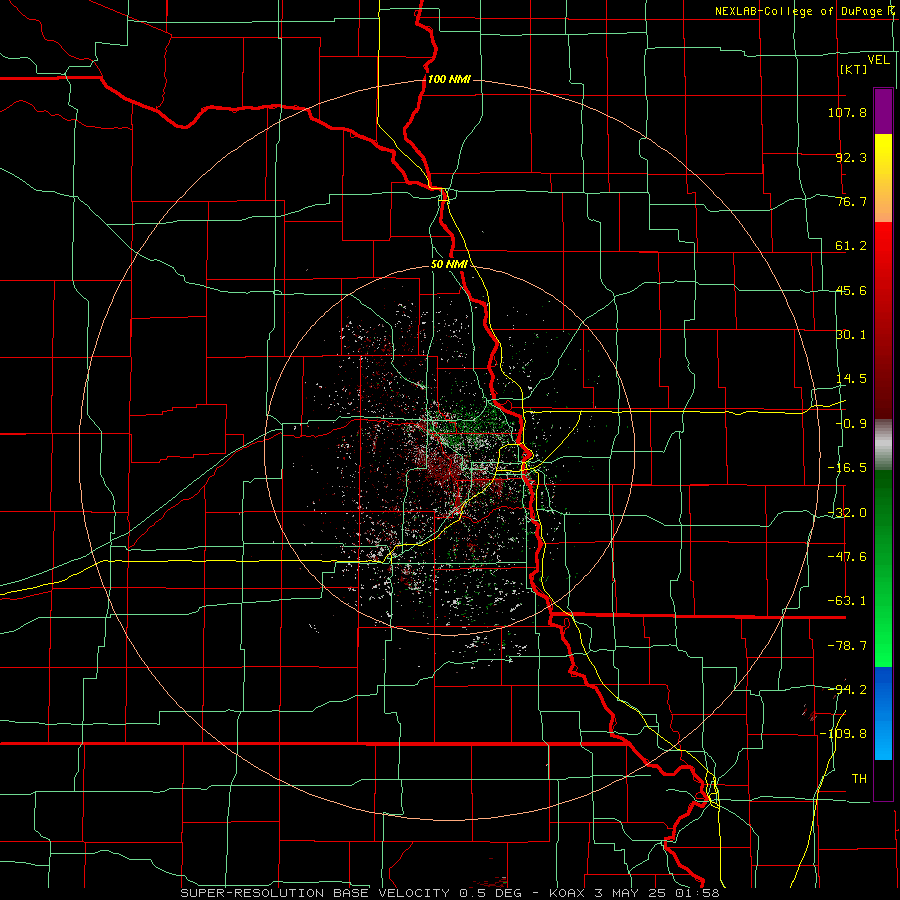Click the Super-Resolution Base Velocity caption
Image resolution: width=900 pixels, height=900 pixels.
click(449, 893)
